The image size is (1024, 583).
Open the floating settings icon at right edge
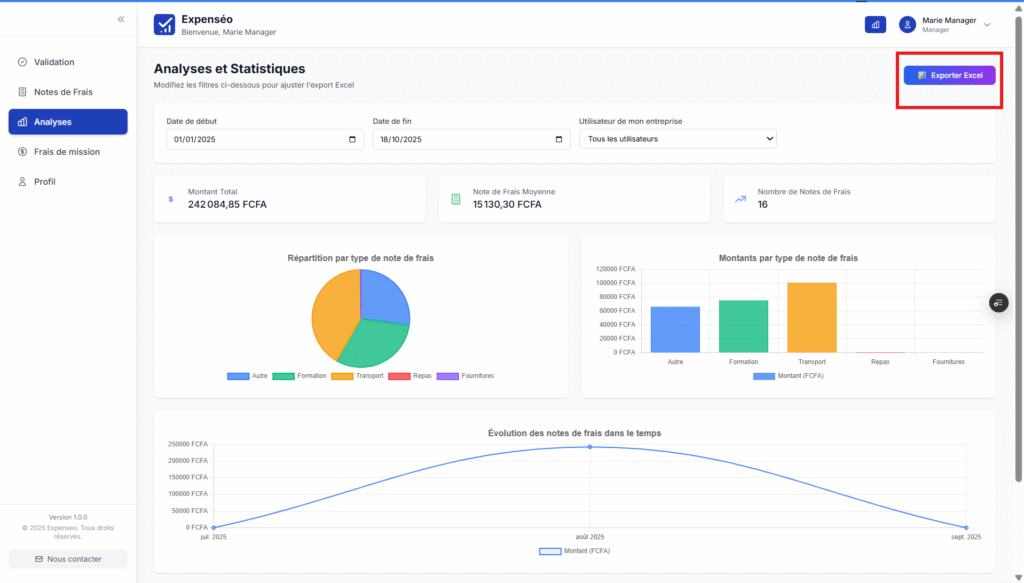click(998, 303)
